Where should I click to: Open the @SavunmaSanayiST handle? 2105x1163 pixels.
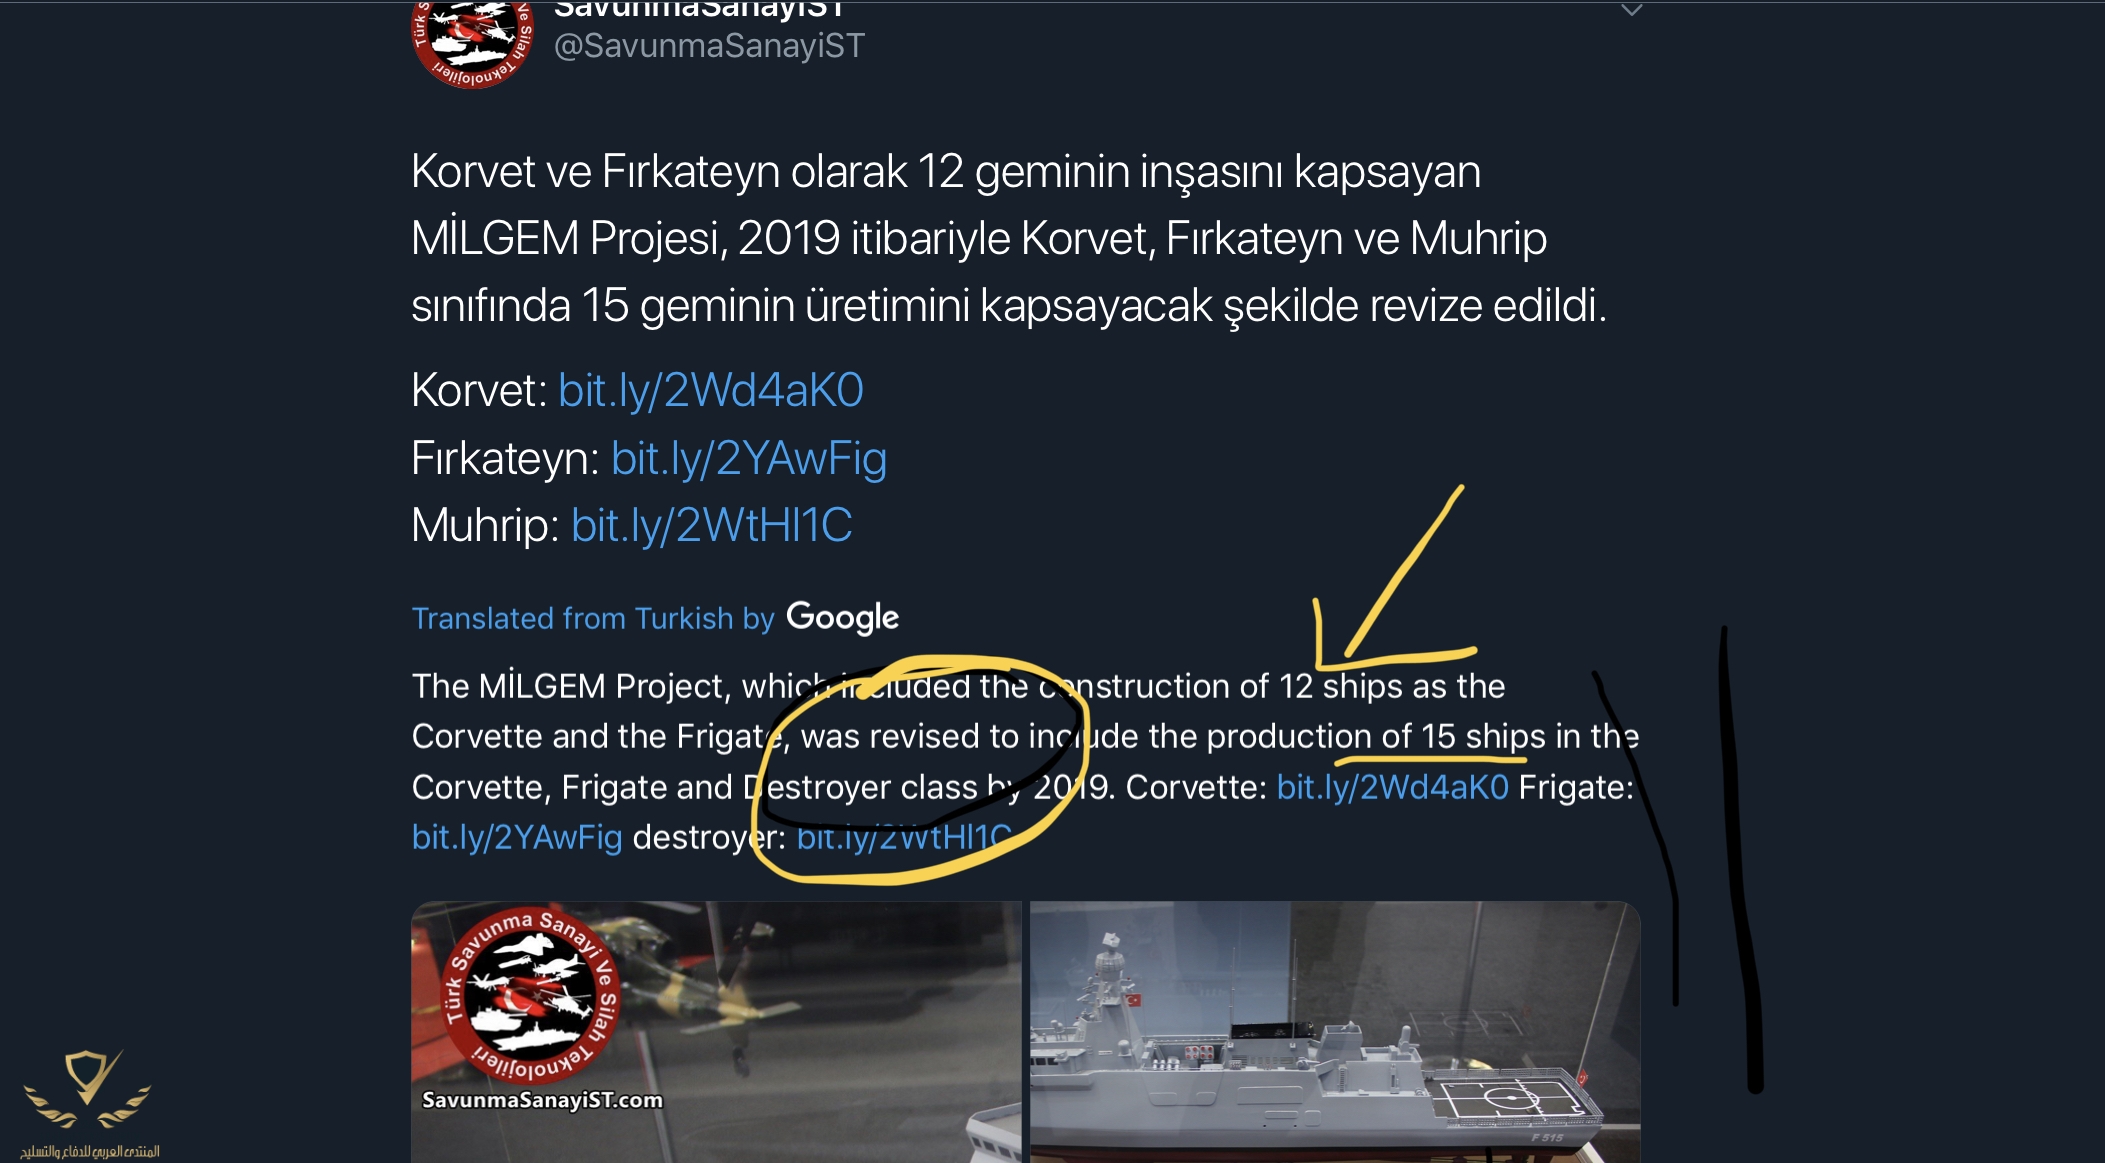(x=709, y=46)
